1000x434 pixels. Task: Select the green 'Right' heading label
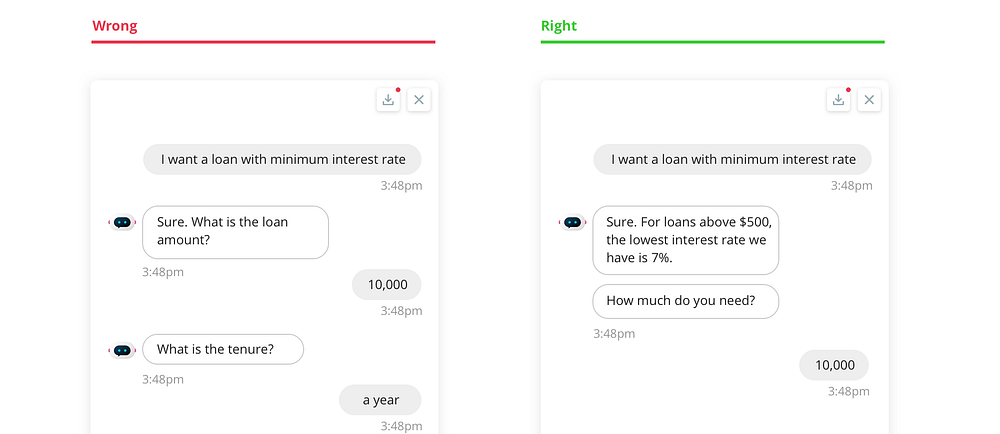[559, 26]
